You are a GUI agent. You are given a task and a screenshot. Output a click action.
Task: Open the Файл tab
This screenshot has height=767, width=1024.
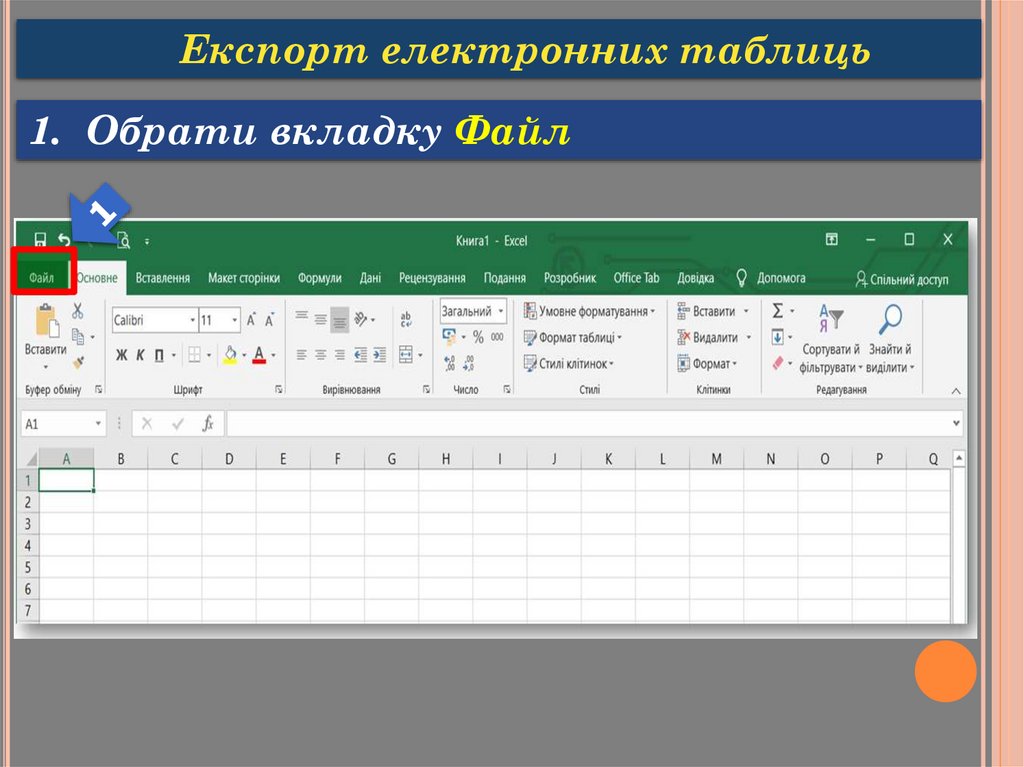41,278
